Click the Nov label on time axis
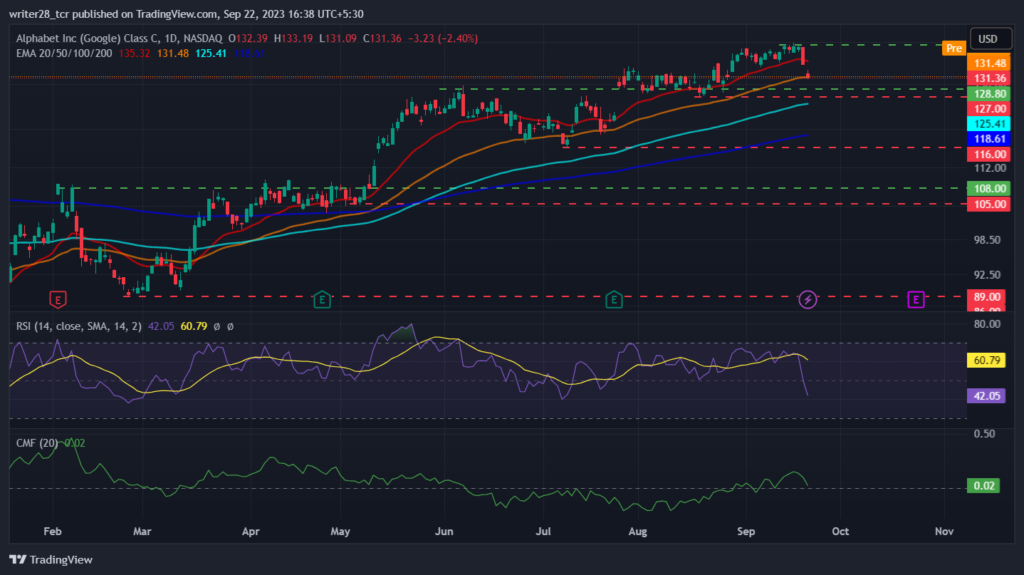 click(944, 531)
